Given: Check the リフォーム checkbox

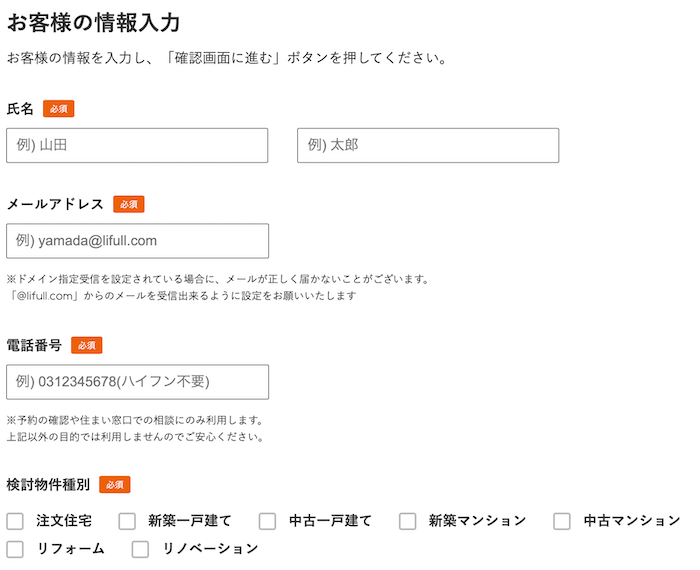Looking at the screenshot, I should pyautogui.click(x=15, y=549).
